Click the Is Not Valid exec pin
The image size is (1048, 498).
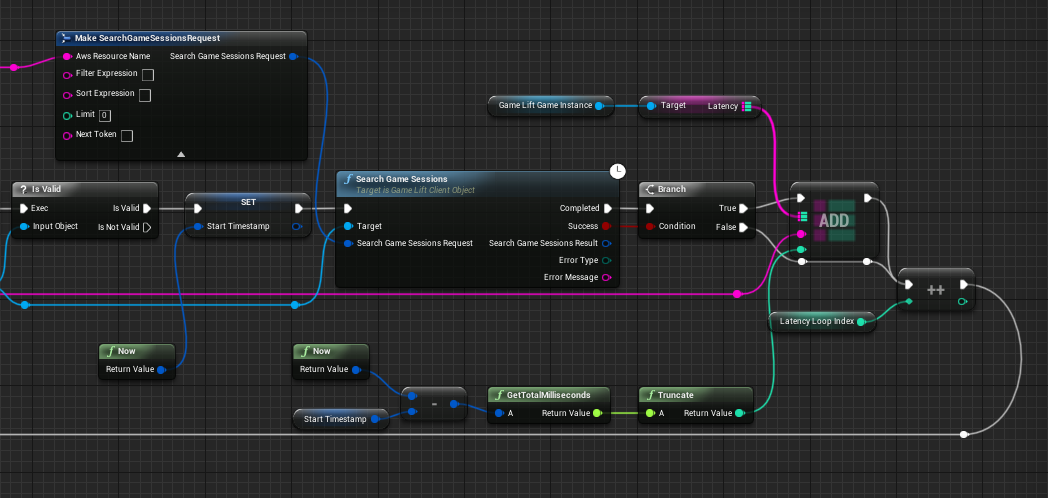pos(147,227)
